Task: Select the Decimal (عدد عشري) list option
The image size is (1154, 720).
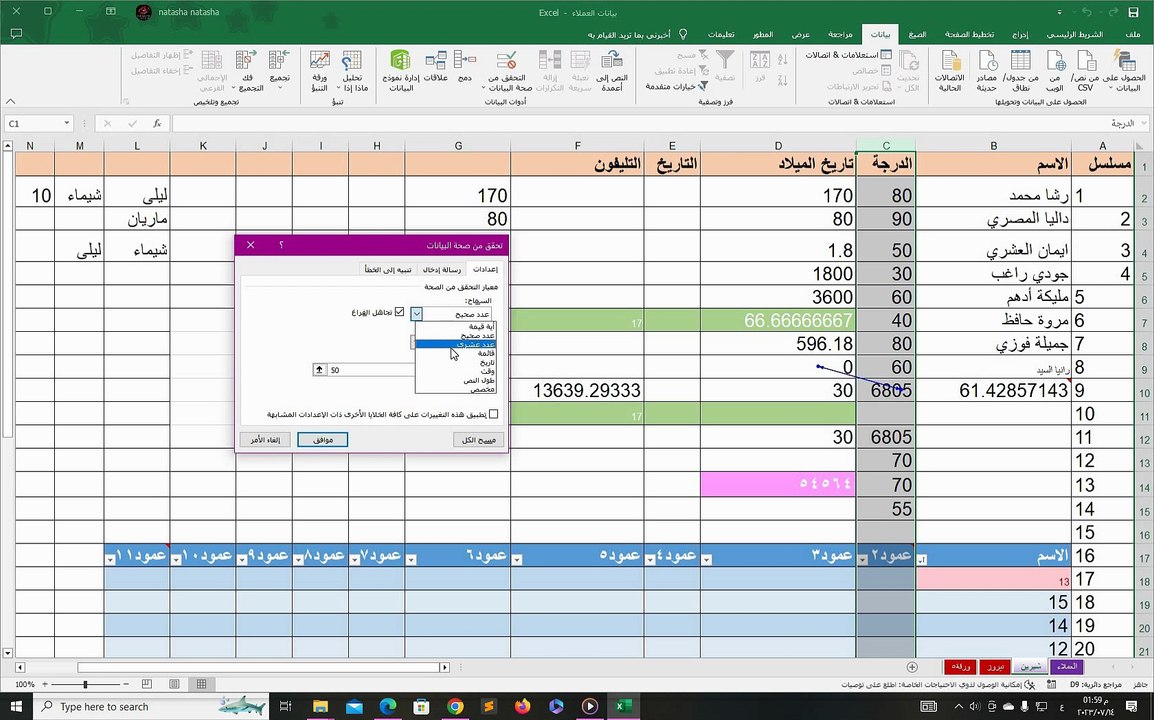Action: 456,345
